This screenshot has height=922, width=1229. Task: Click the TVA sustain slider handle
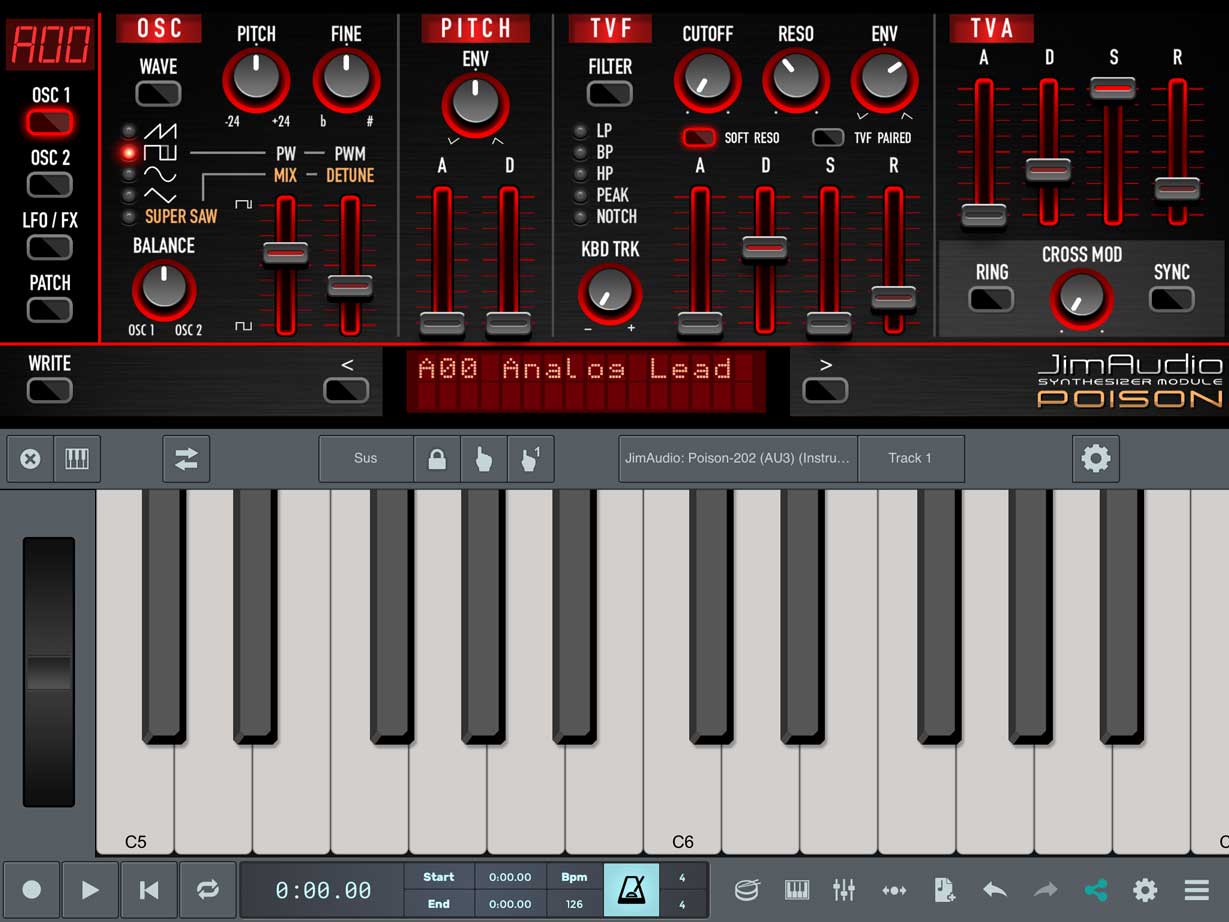(1113, 89)
